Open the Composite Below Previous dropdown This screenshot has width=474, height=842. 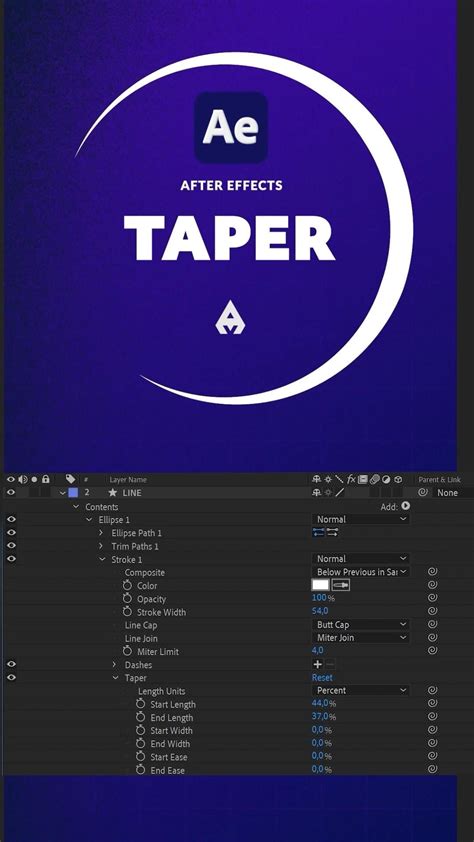click(360, 572)
